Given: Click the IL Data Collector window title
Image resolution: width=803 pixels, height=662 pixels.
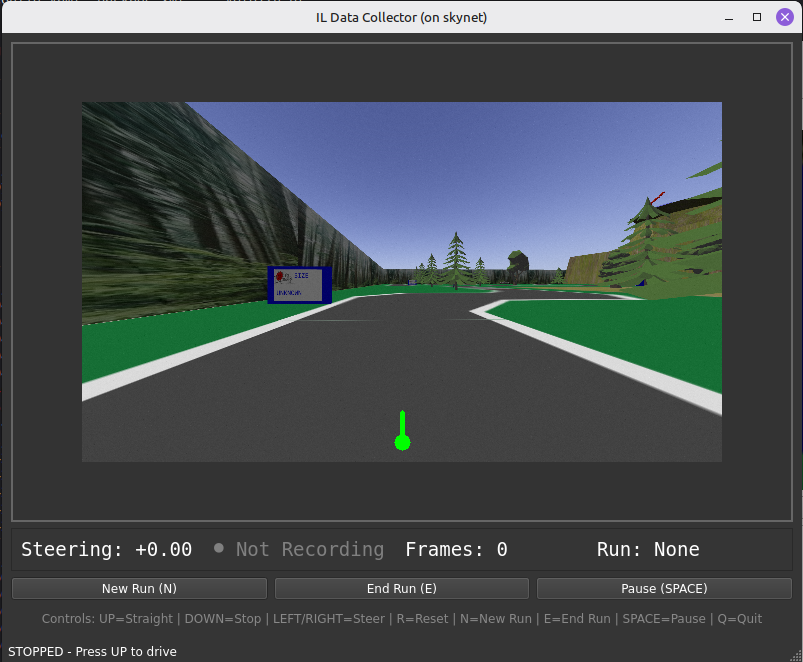Looking at the screenshot, I should (401, 17).
